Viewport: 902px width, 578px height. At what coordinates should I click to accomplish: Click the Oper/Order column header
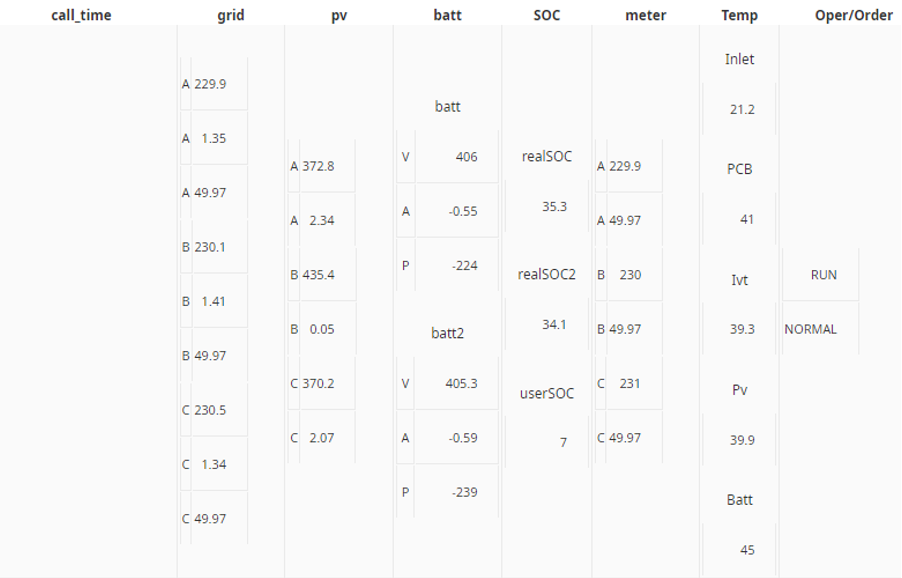(853, 15)
